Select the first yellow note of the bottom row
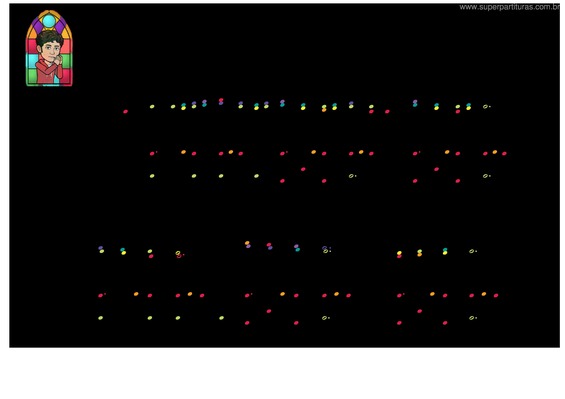565x399 pixels. 101,318
